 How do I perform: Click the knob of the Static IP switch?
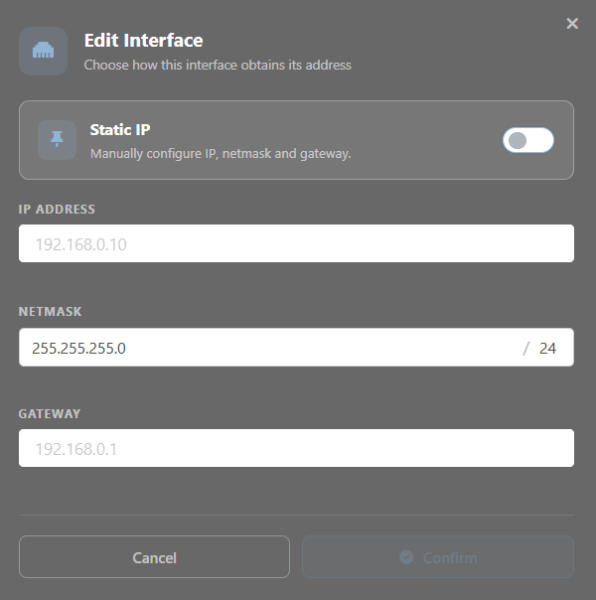pyautogui.click(x=517, y=140)
